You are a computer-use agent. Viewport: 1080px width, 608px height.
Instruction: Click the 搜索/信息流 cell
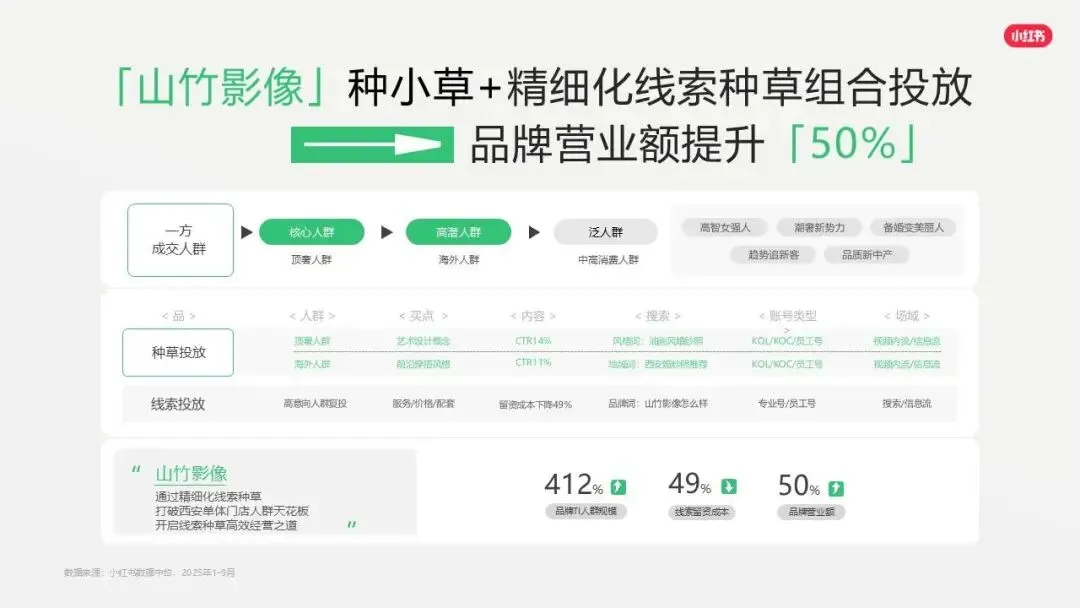tap(906, 403)
